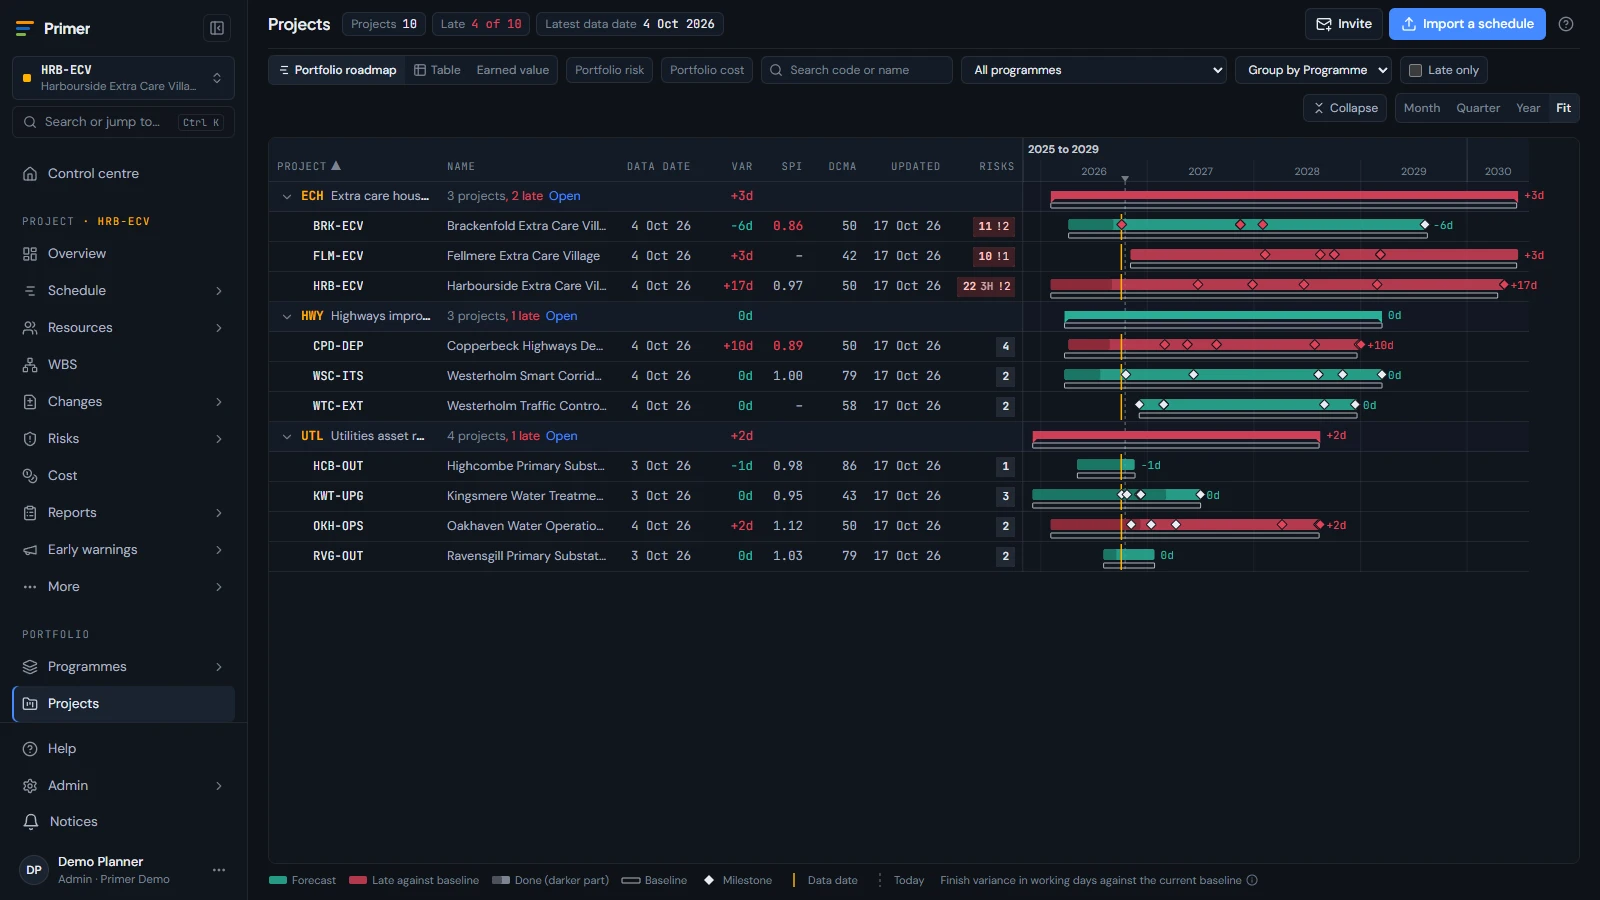Screen dimensions: 1600x900
Task: Open the Group by Programme dropdown
Action: tap(1314, 70)
